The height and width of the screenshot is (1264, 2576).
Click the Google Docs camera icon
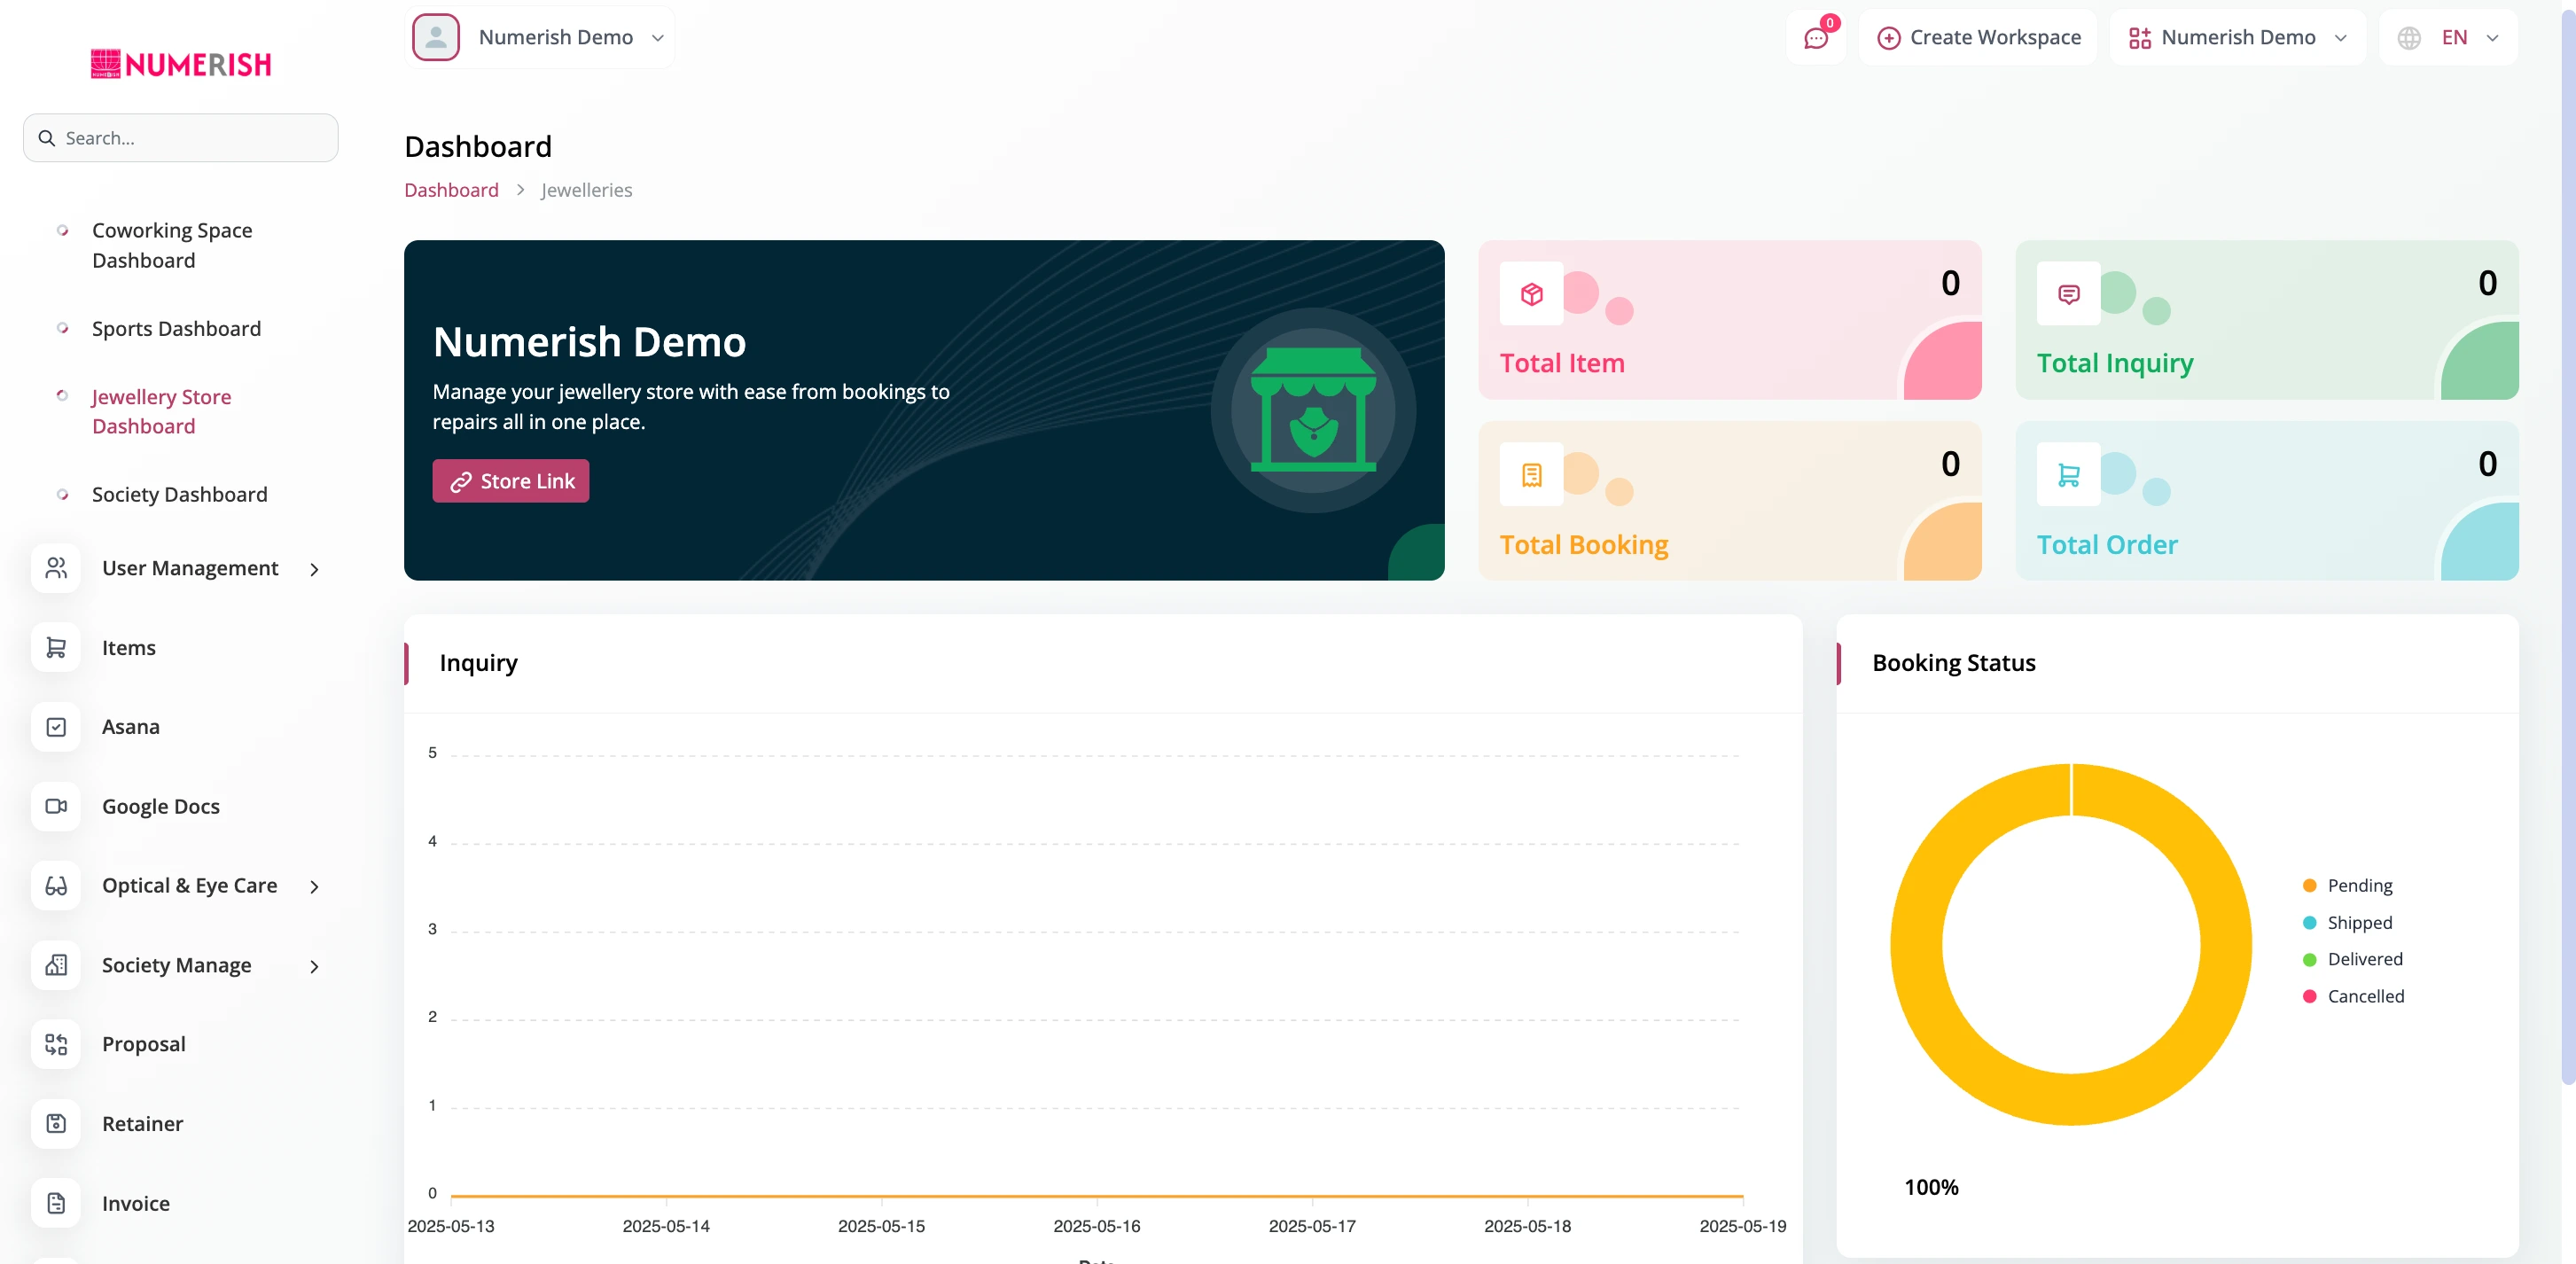point(56,806)
